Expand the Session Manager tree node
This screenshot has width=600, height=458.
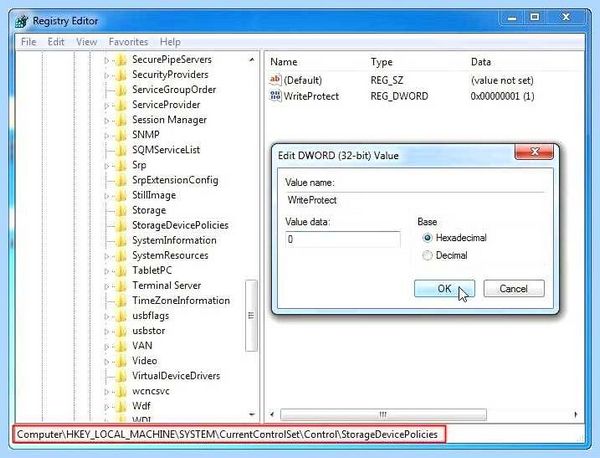(x=107, y=121)
